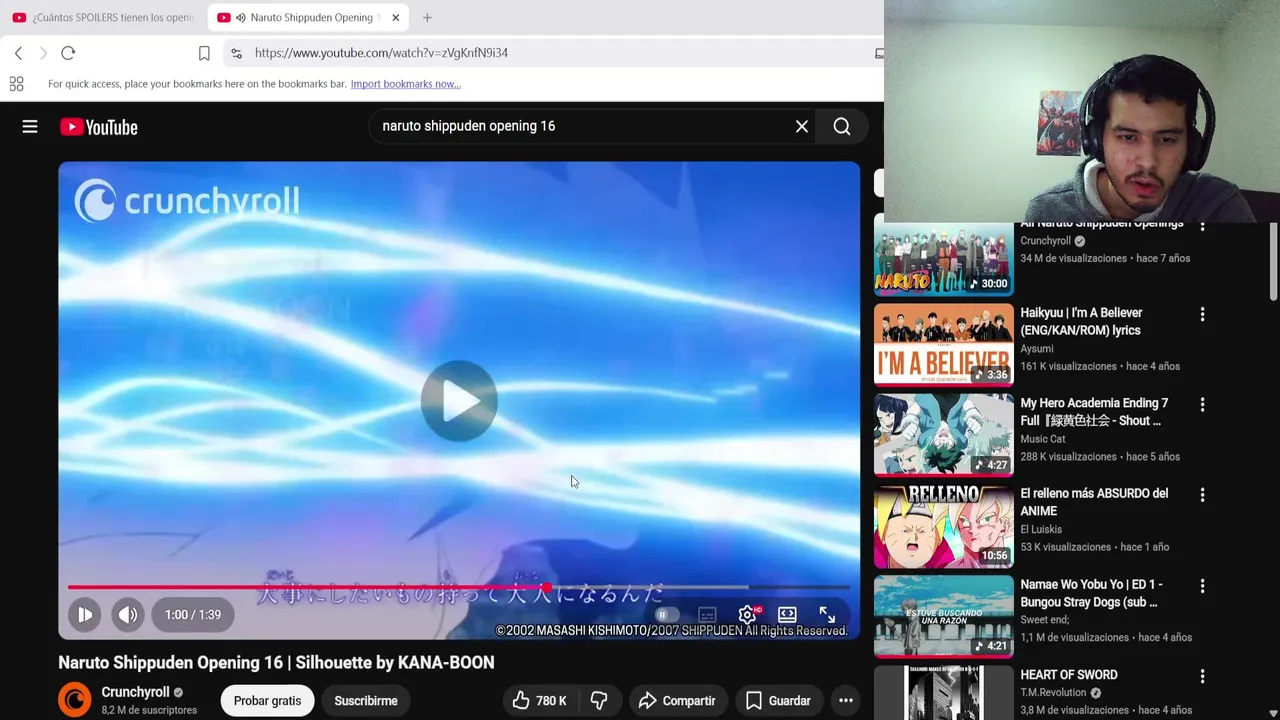
Task: Subscribe with the Suscribirme button
Action: (366, 701)
